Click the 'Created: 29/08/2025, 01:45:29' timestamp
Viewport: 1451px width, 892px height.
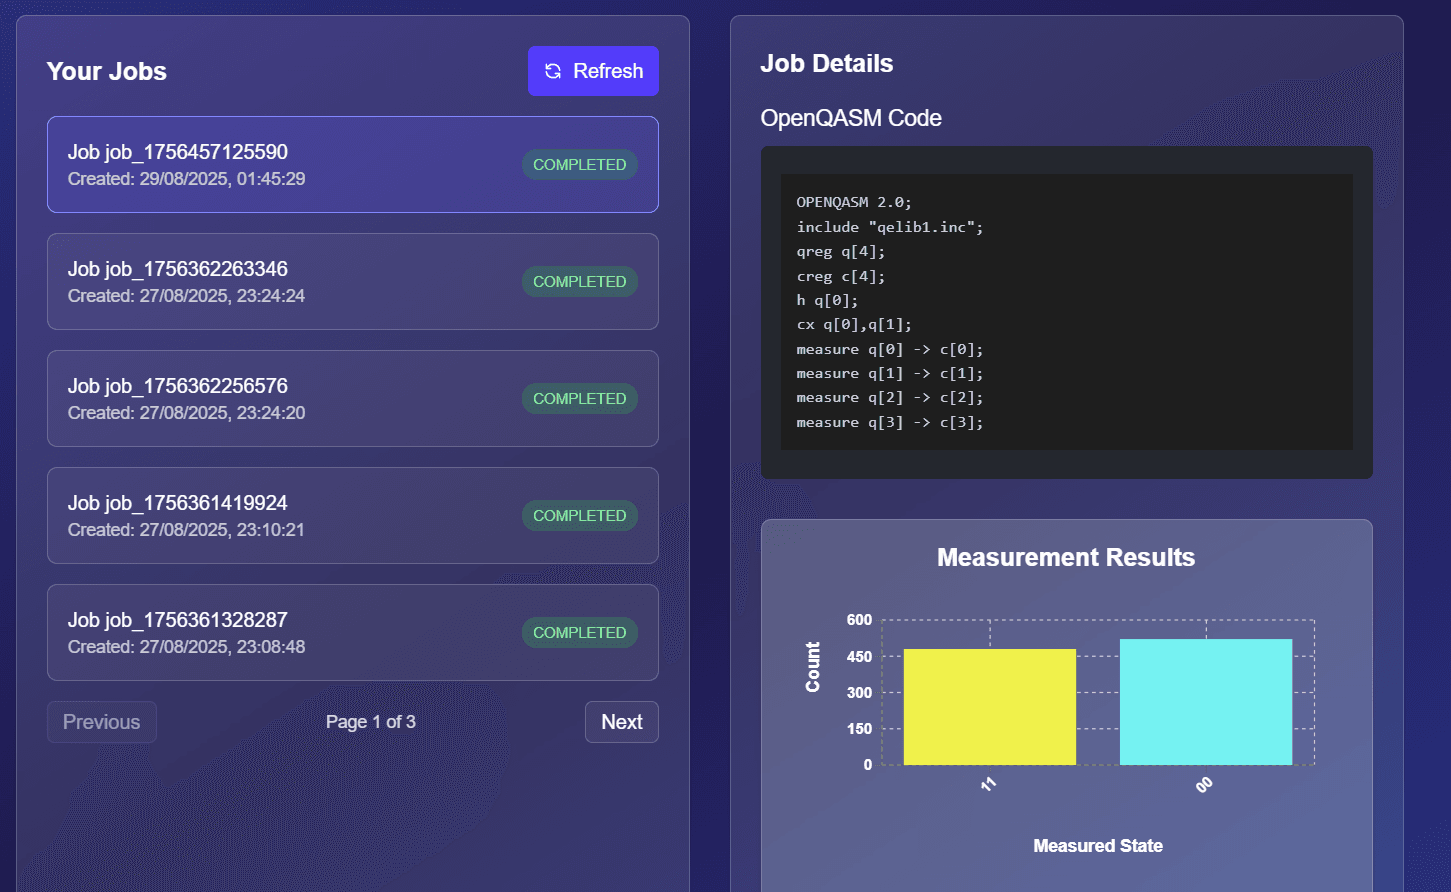click(187, 179)
